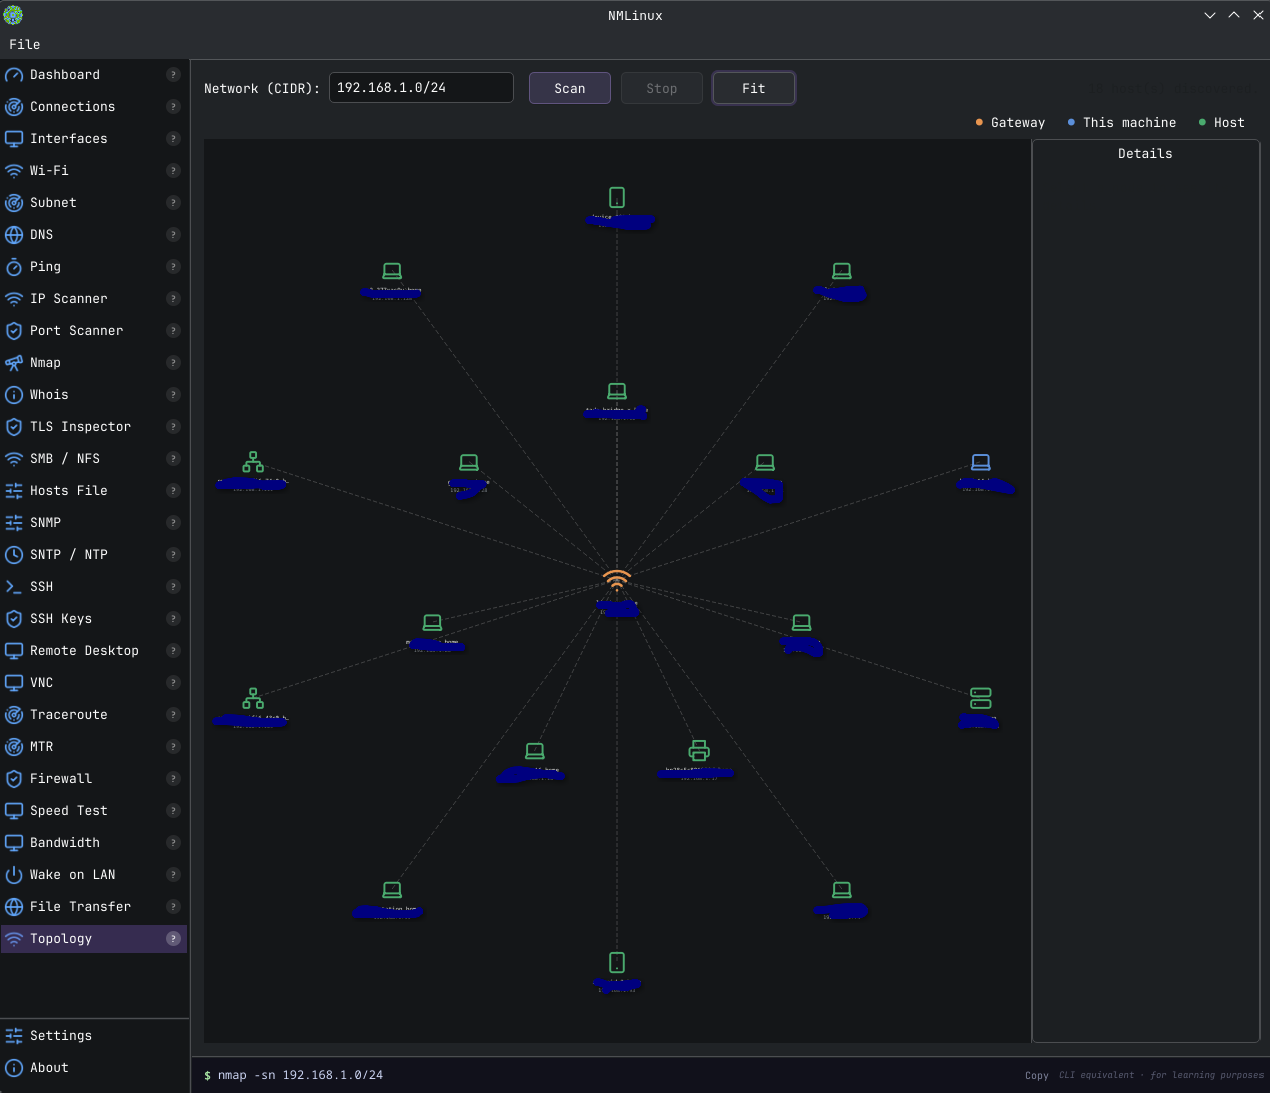Click the Gateway legend entry
1270x1093 pixels.
click(1010, 122)
